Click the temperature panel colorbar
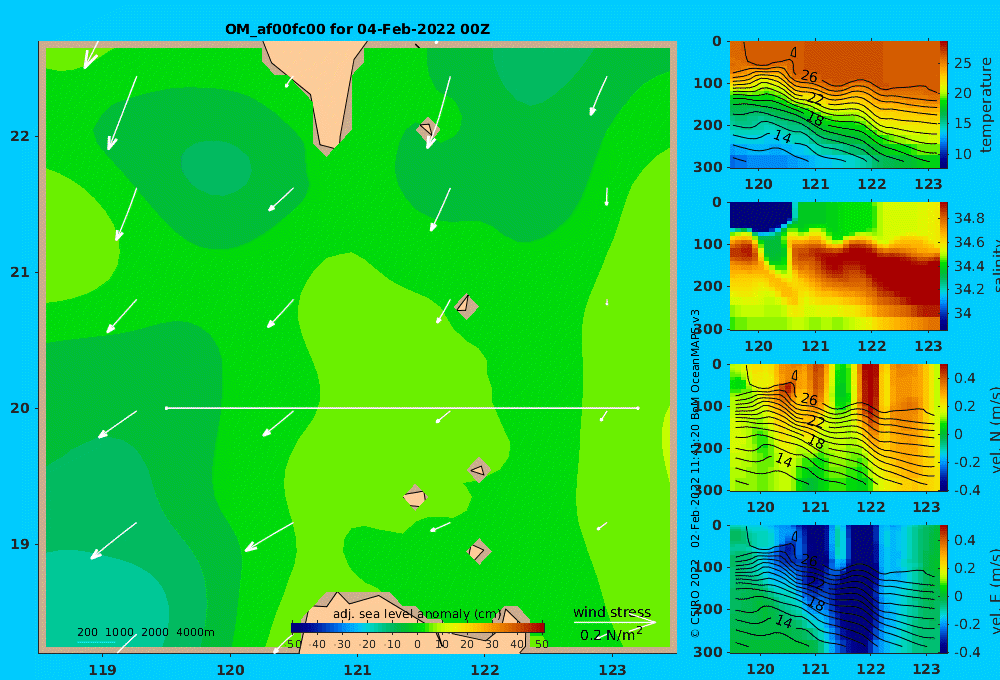Image resolution: width=1000 pixels, height=680 pixels. [x=943, y=105]
